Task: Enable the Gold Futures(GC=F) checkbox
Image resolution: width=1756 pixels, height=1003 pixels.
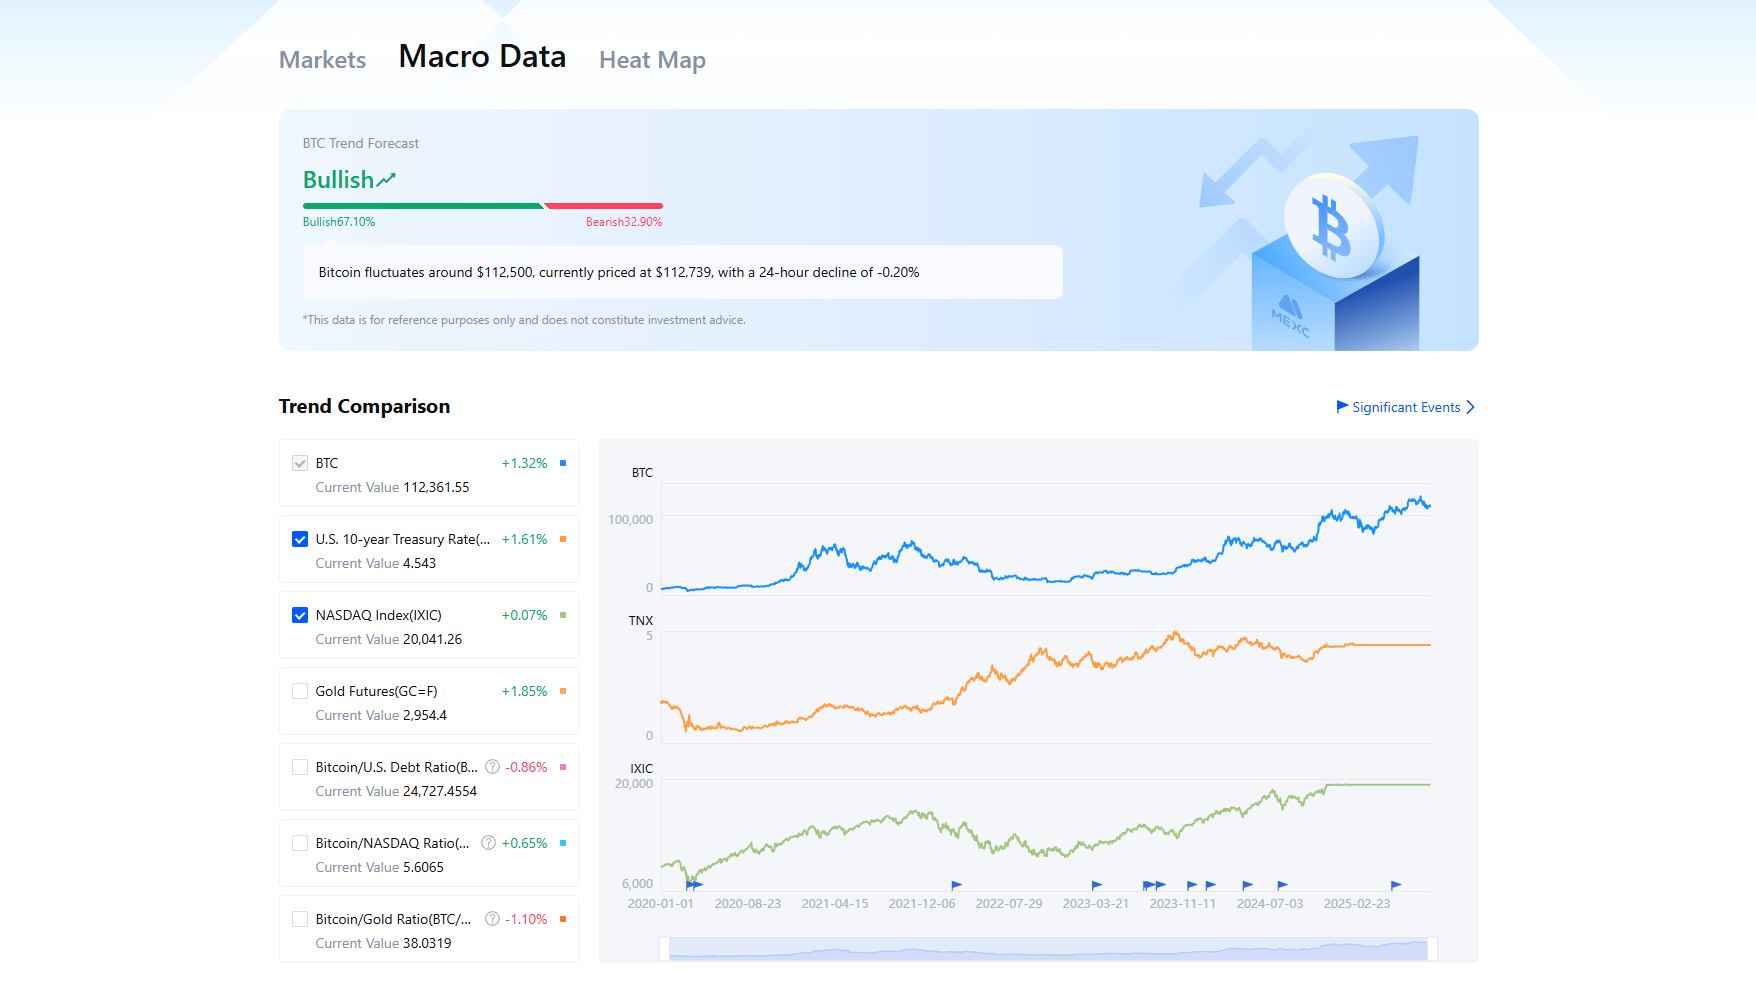Action: coord(300,691)
